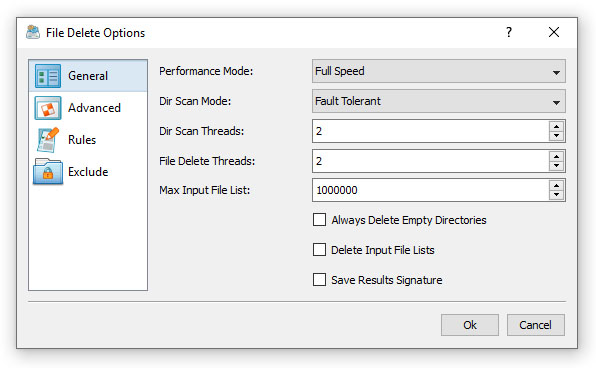Click the Exclude locked folder icon

click(48, 172)
